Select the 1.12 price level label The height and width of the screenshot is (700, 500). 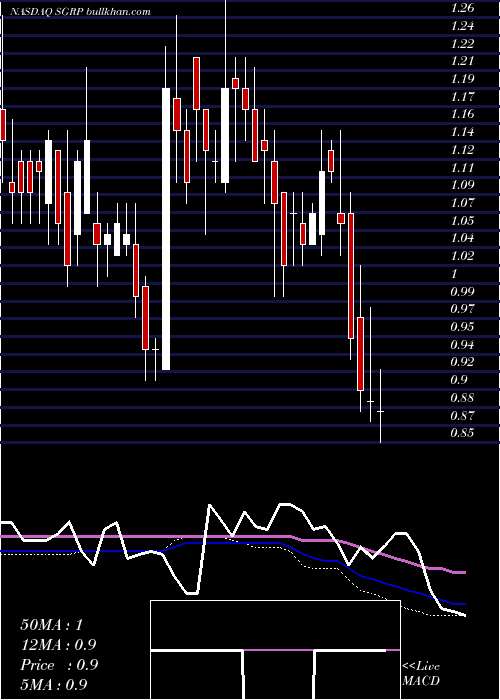tap(462, 149)
